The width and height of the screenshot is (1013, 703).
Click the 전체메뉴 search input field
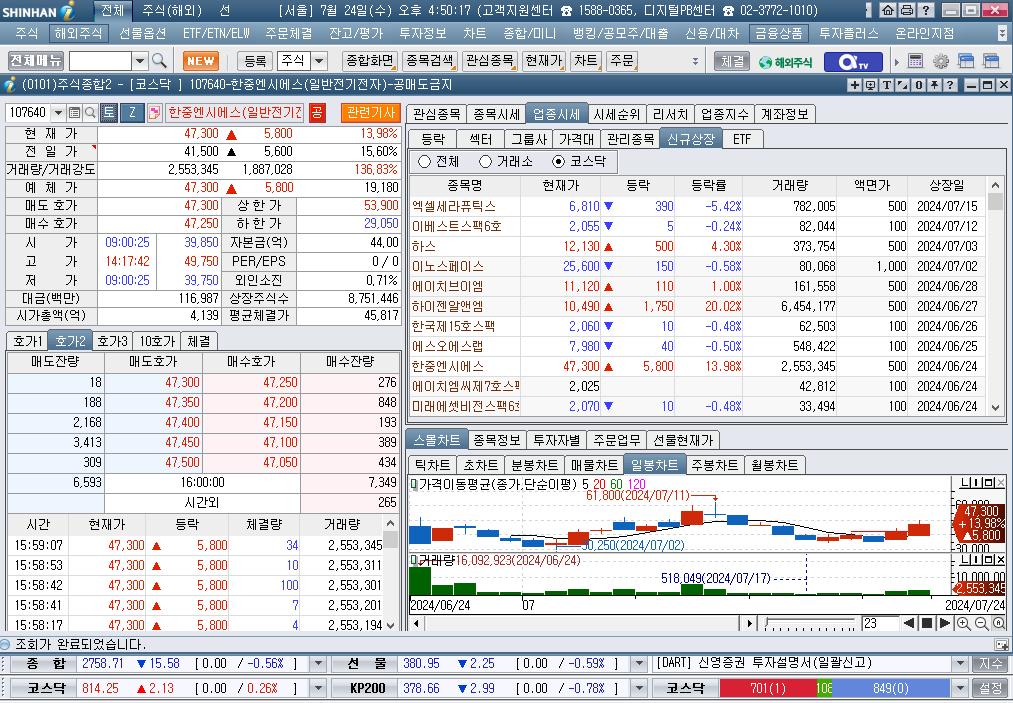click(x=100, y=61)
